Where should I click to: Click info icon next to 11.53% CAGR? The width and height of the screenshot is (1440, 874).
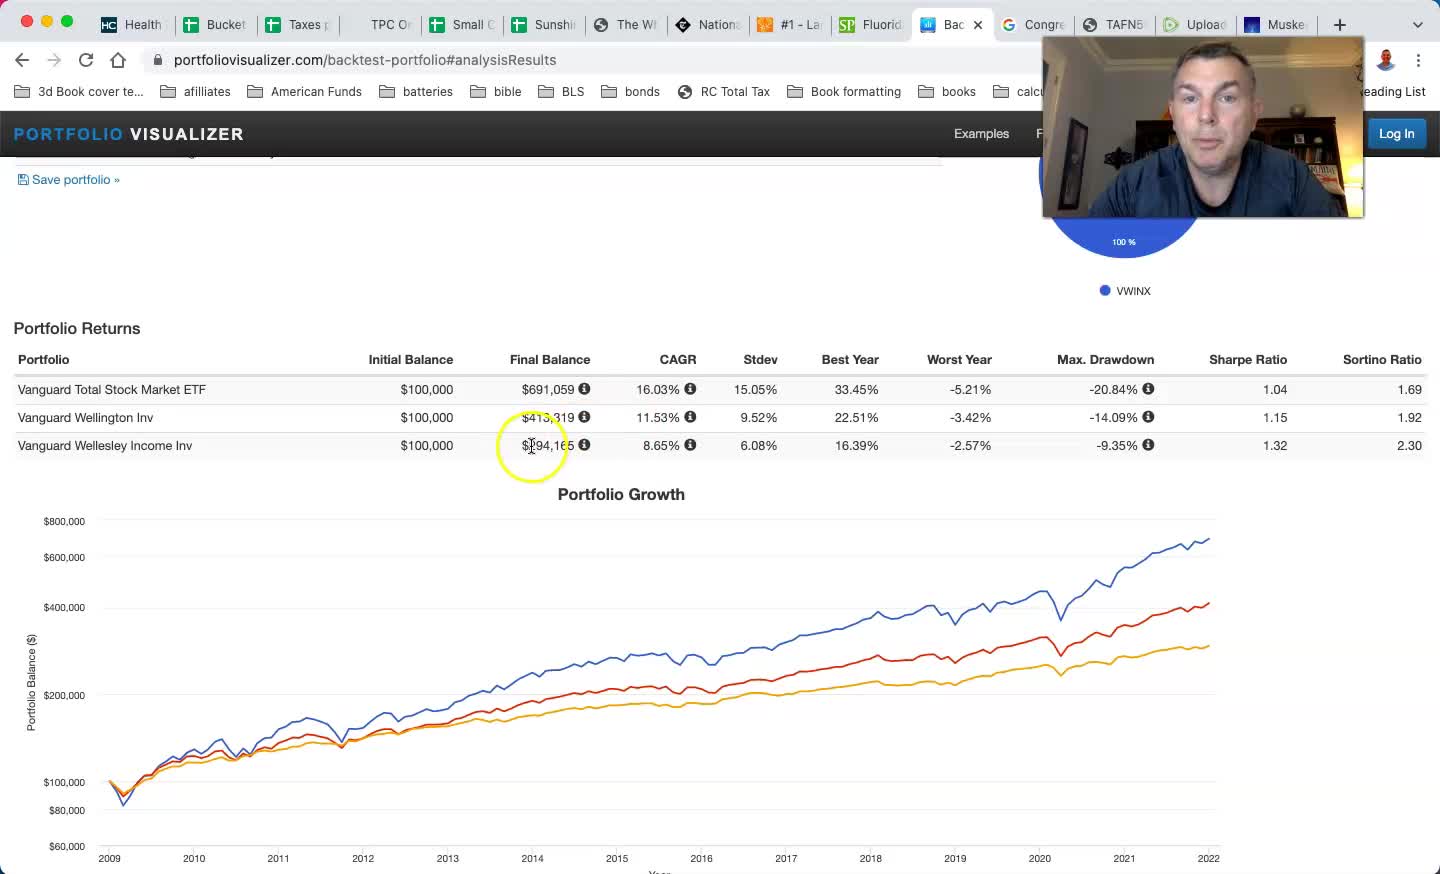coord(690,417)
